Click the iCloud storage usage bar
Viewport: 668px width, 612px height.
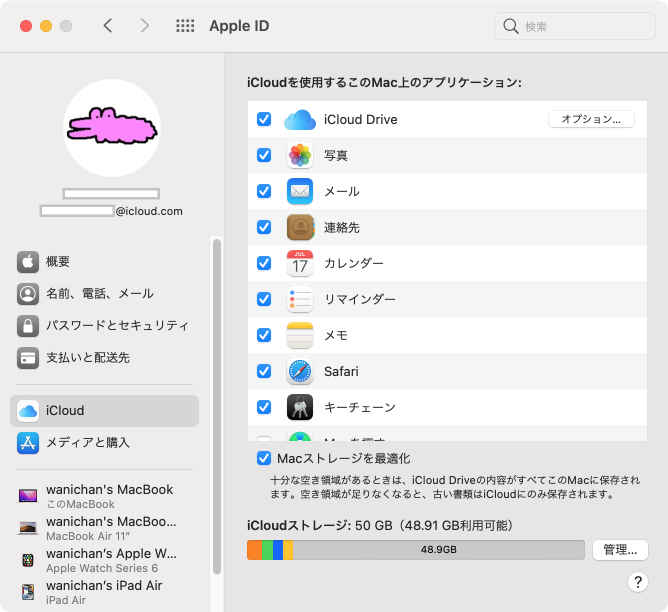coord(416,550)
